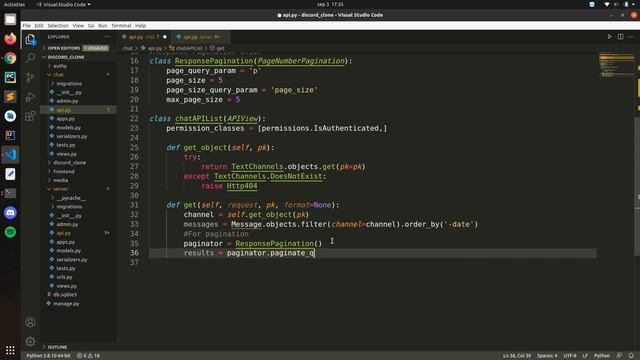640x360 pixels.
Task: Launch Firefox from the dock
Action: click(x=10, y=39)
